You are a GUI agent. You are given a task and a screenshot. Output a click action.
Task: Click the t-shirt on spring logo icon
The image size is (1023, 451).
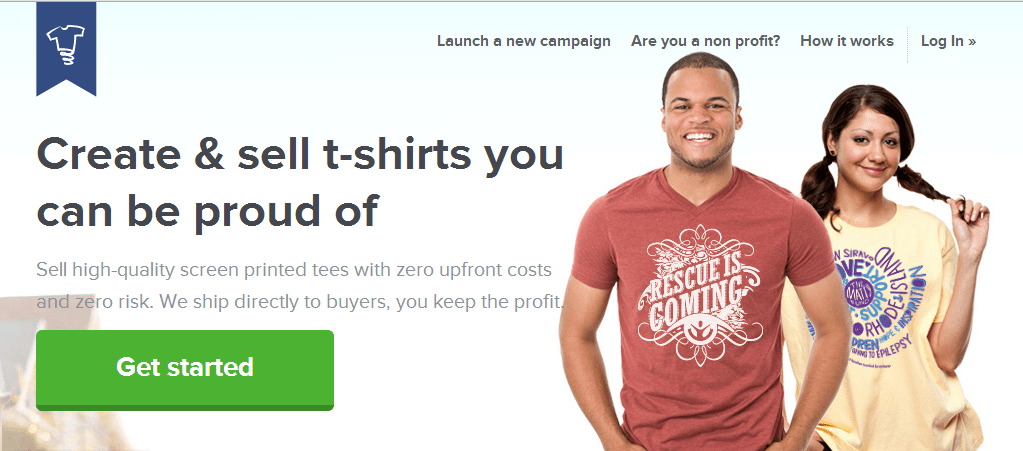(x=66, y=44)
